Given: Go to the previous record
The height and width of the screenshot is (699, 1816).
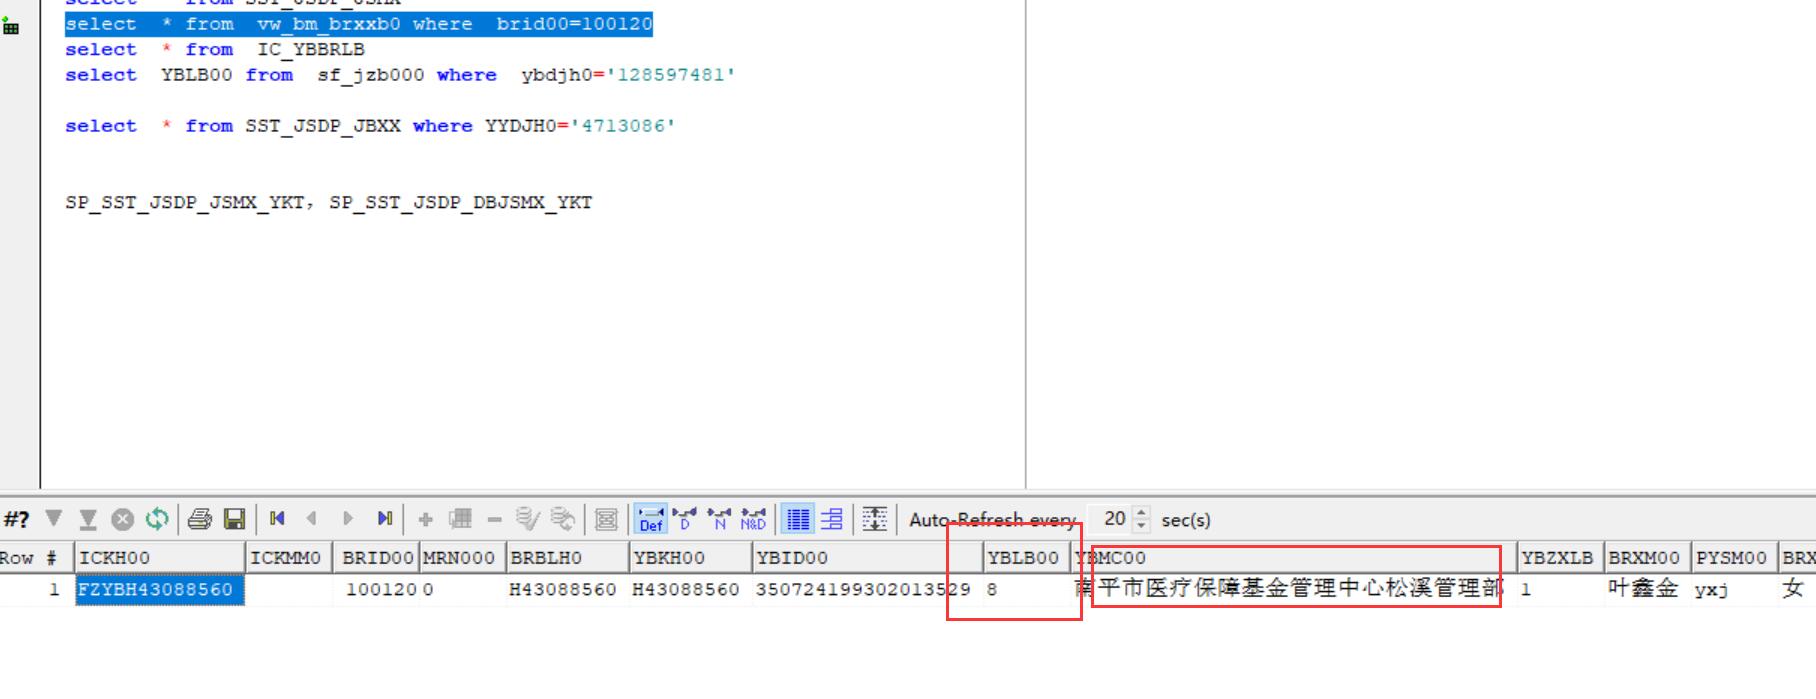Looking at the screenshot, I should pyautogui.click(x=312, y=518).
